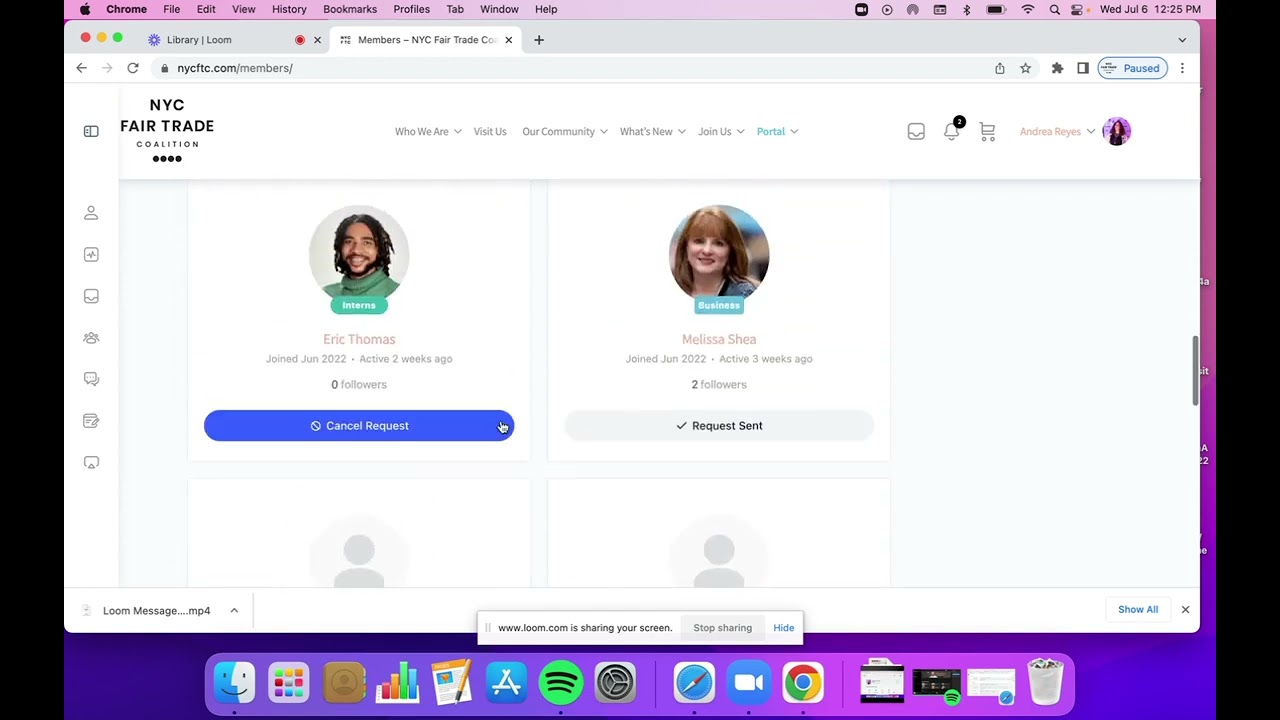Open Chrome from the dock
Image resolution: width=1280 pixels, height=720 pixels.
click(x=802, y=683)
